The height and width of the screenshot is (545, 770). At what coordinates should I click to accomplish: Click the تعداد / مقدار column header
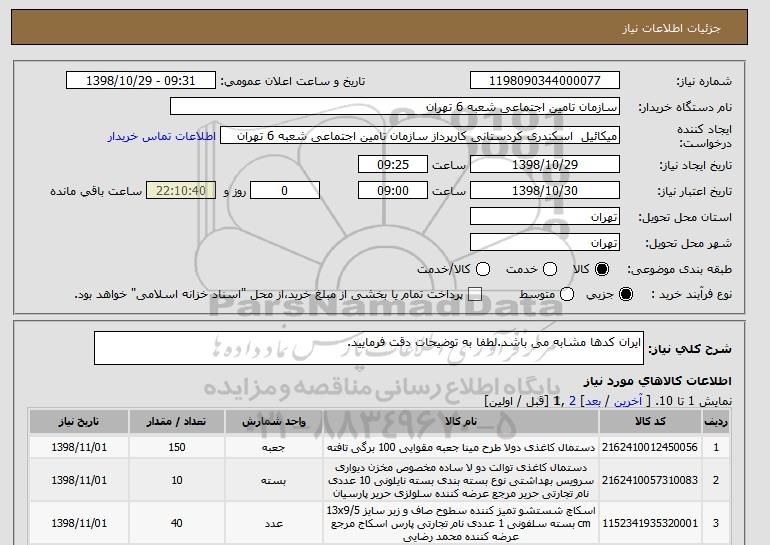(x=177, y=422)
